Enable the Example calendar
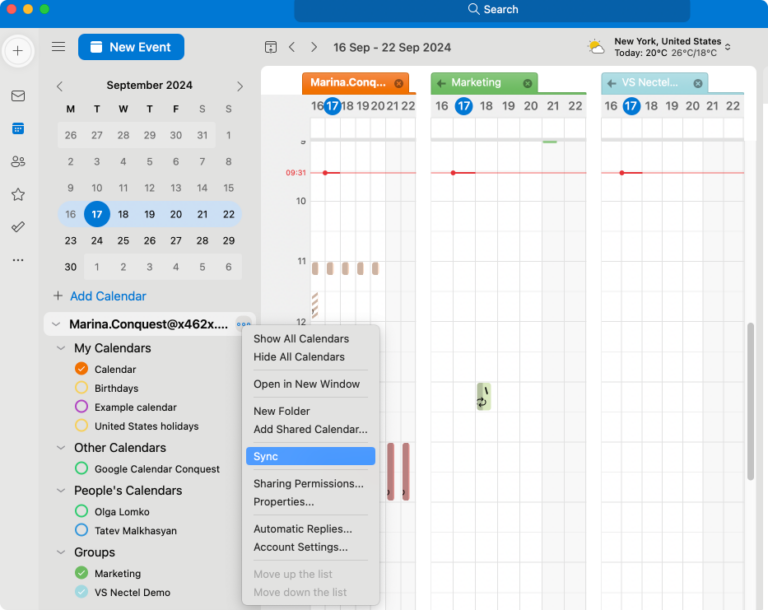Viewport: 768px width, 610px height. click(81, 407)
